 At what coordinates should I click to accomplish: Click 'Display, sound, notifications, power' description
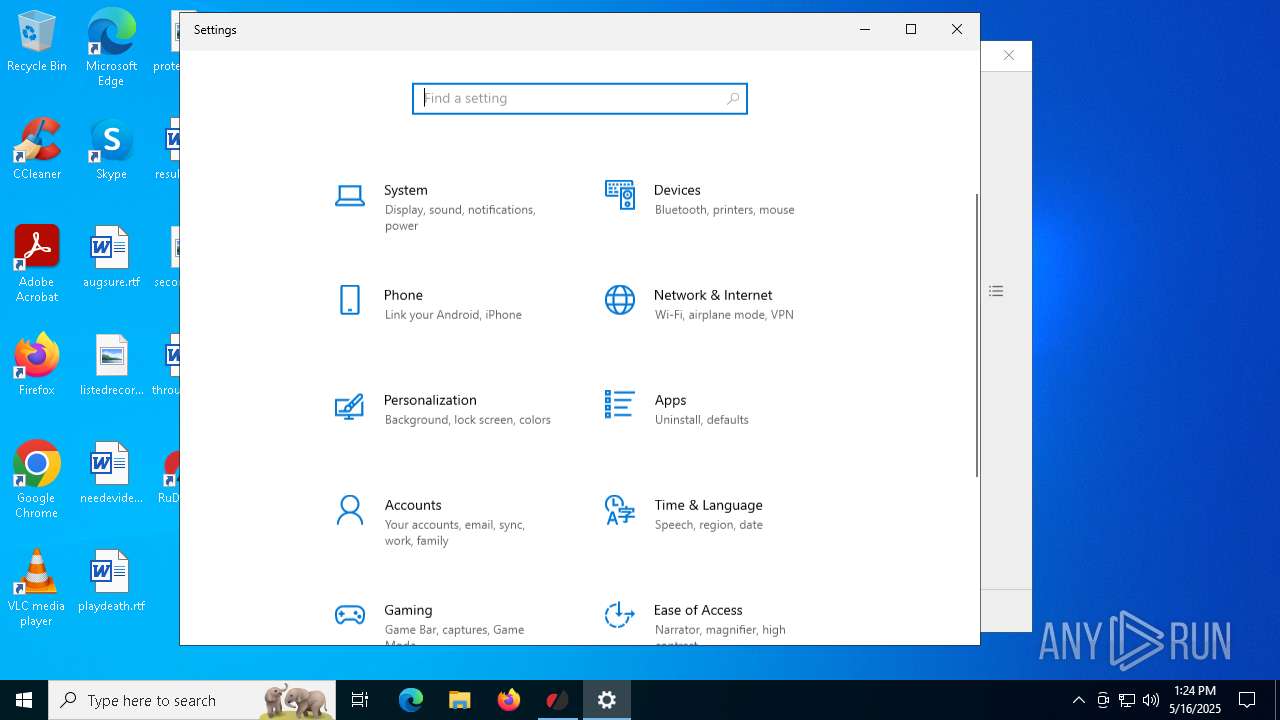(460, 218)
